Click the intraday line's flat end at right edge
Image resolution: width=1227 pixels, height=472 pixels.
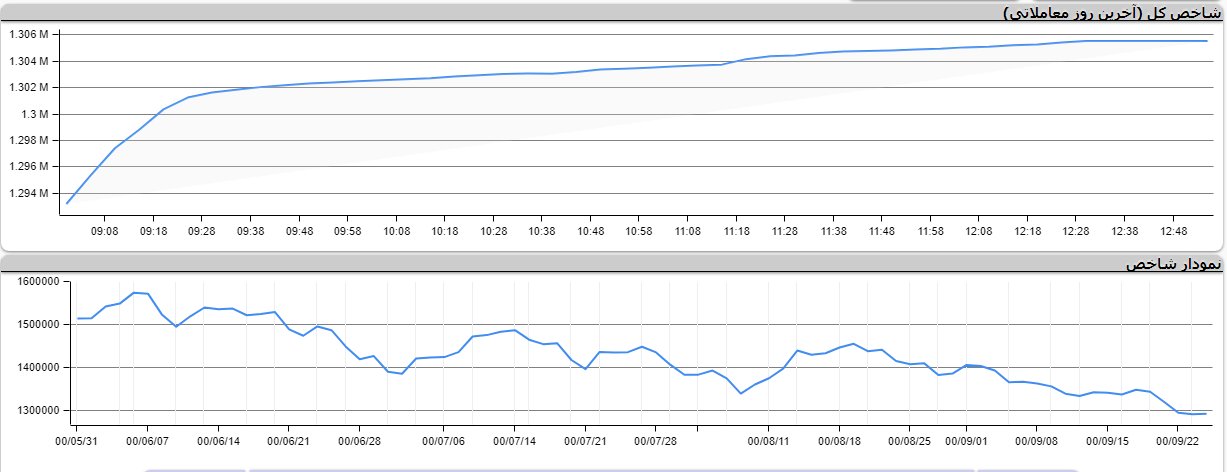[1207, 41]
